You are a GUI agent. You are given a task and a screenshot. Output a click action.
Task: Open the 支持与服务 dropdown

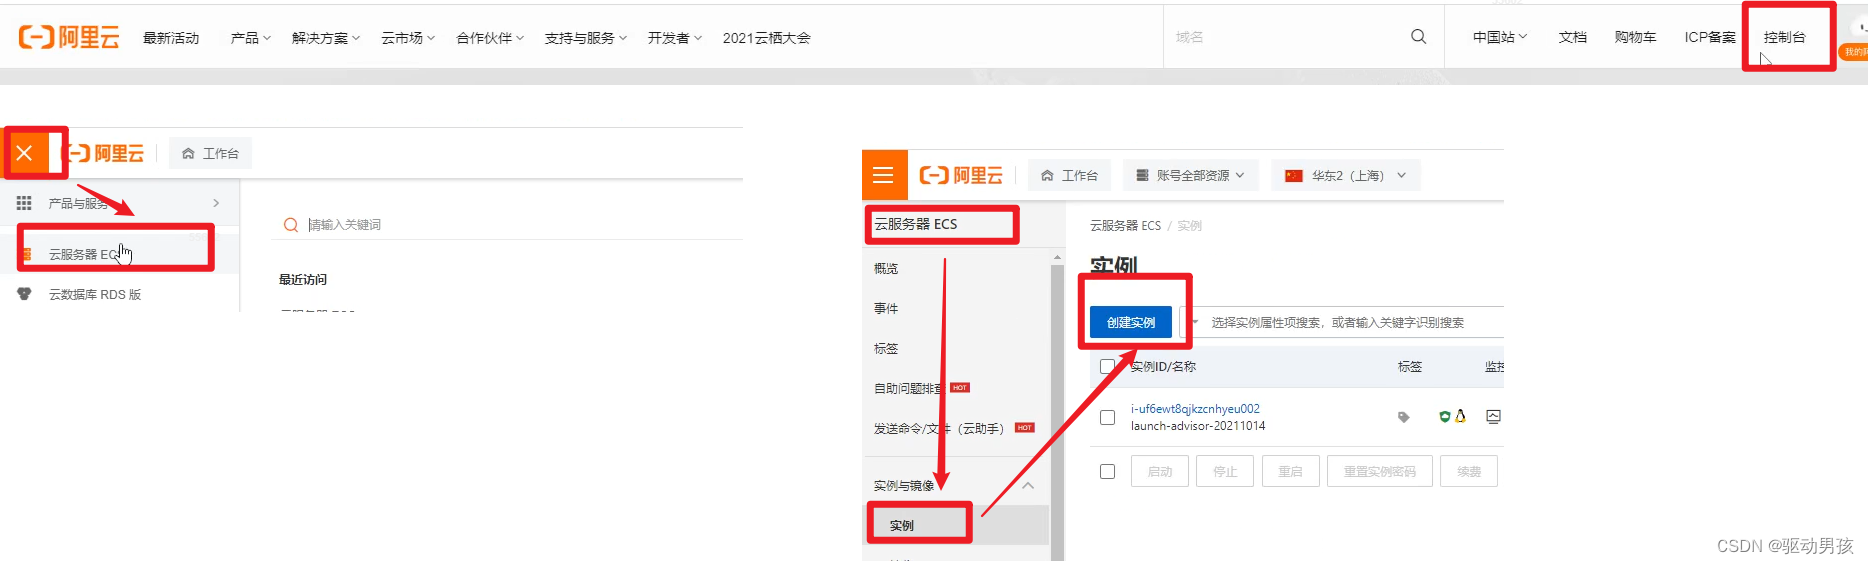pos(586,38)
